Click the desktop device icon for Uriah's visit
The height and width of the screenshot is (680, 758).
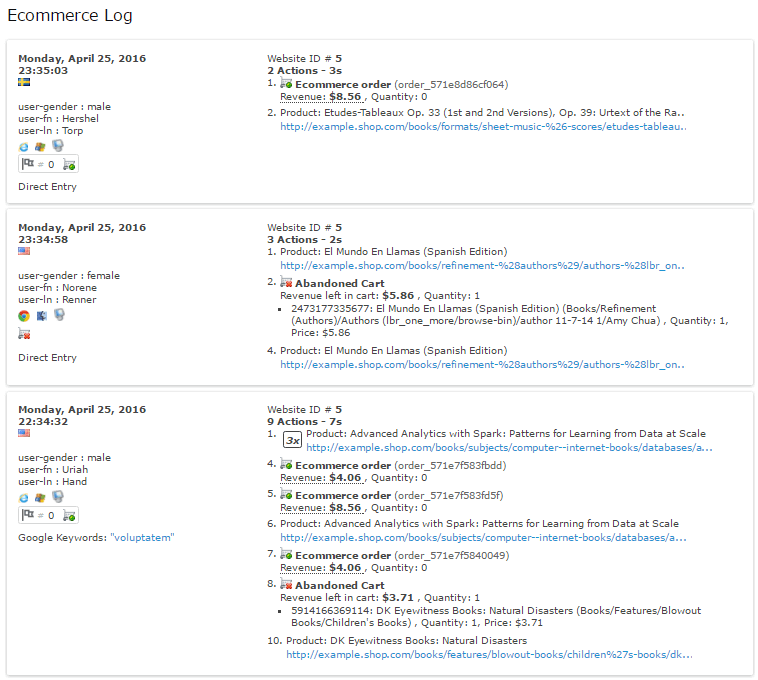(x=58, y=497)
